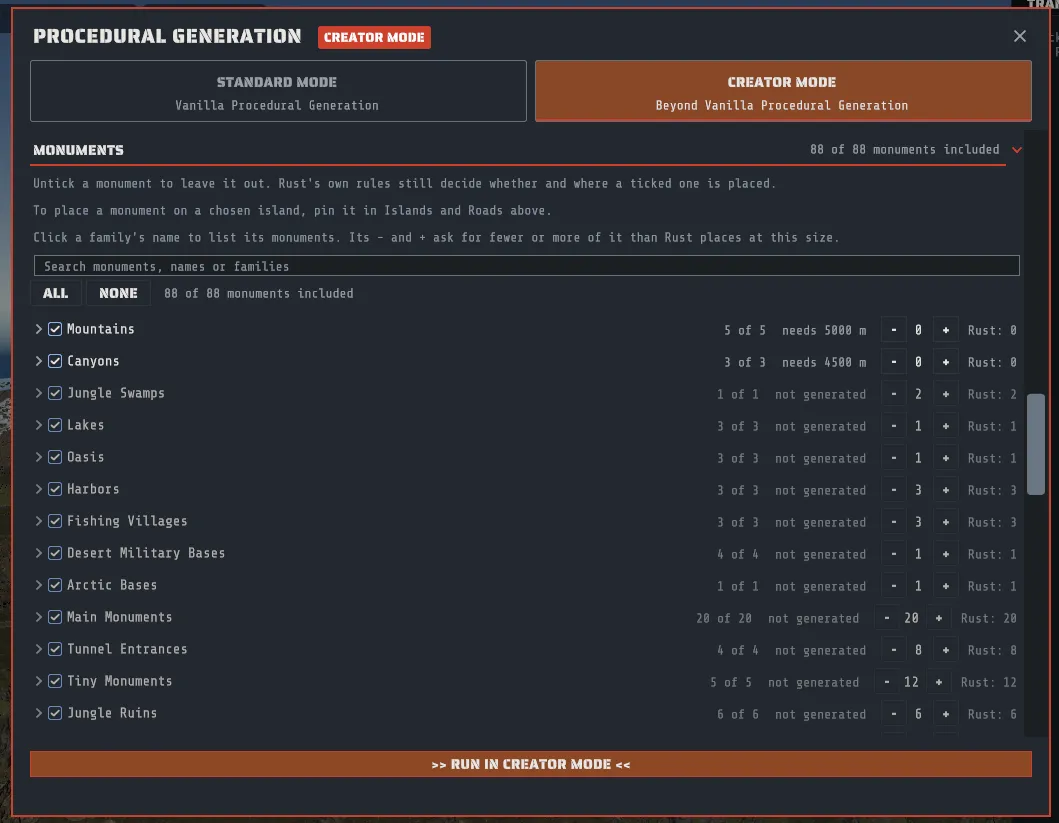Run generation in Creator Mode
1059x823 pixels.
pos(530,764)
